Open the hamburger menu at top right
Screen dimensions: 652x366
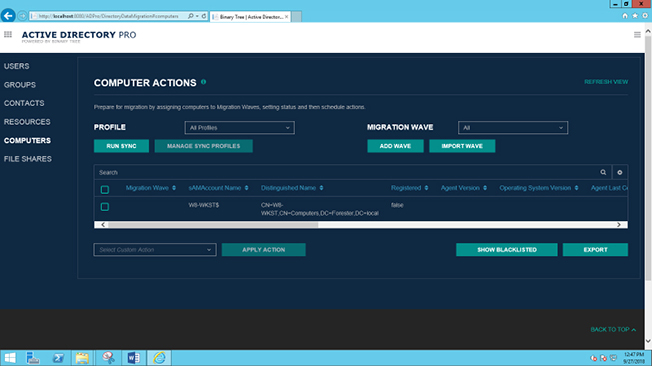coord(637,35)
